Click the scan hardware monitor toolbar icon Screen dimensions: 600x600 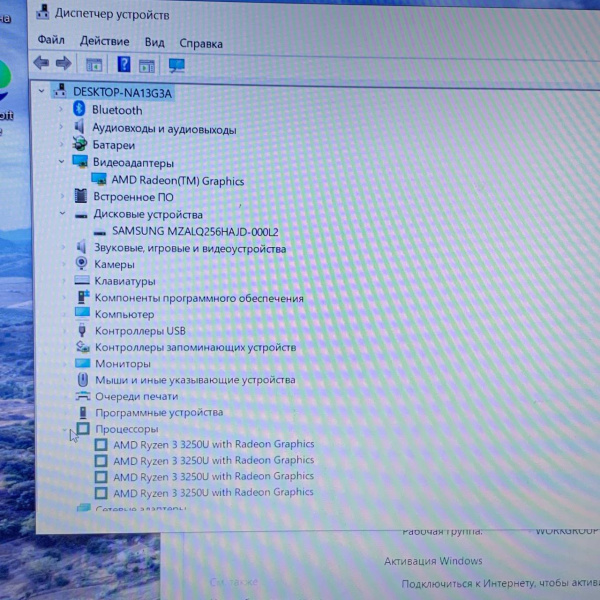click(177, 65)
